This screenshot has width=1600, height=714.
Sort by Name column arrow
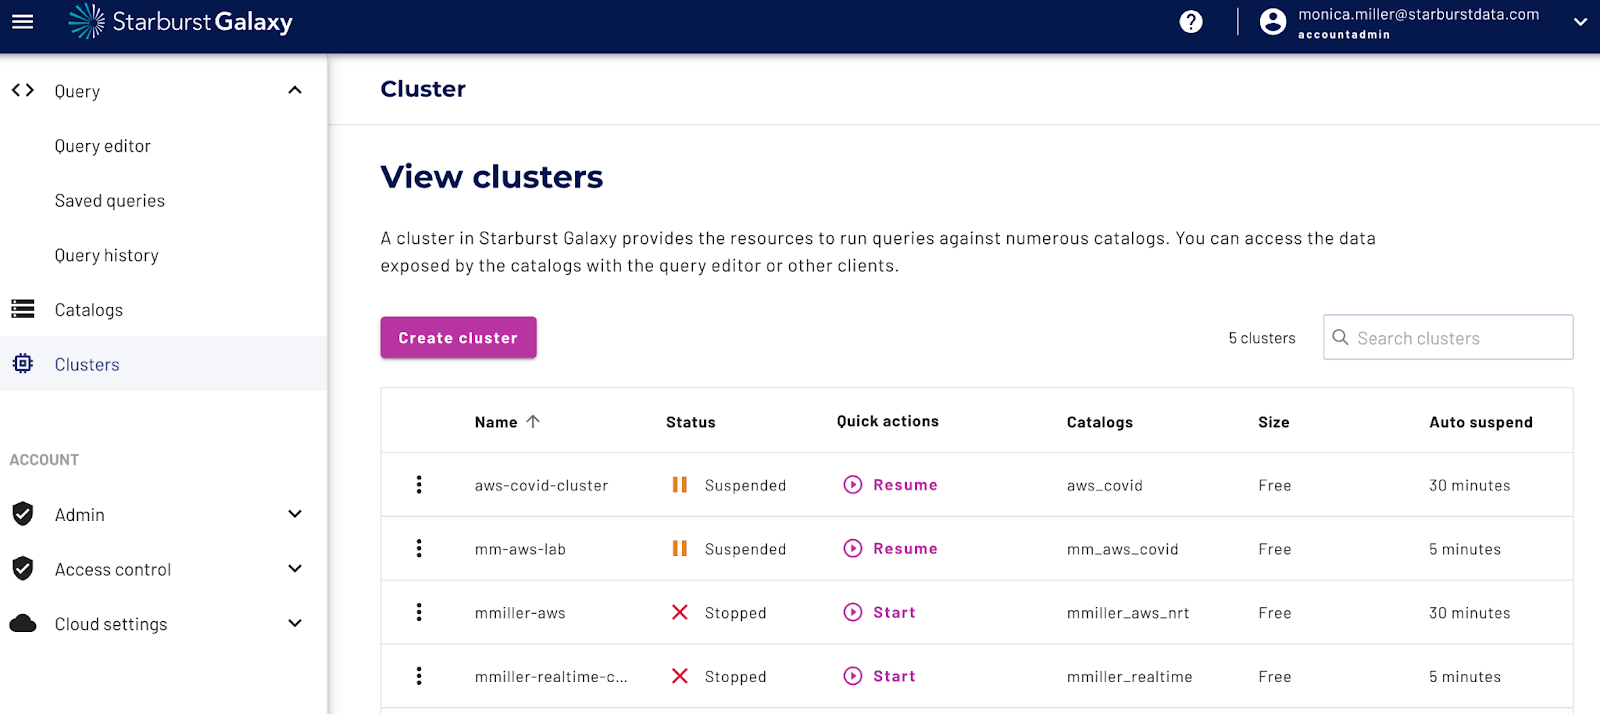(533, 422)
